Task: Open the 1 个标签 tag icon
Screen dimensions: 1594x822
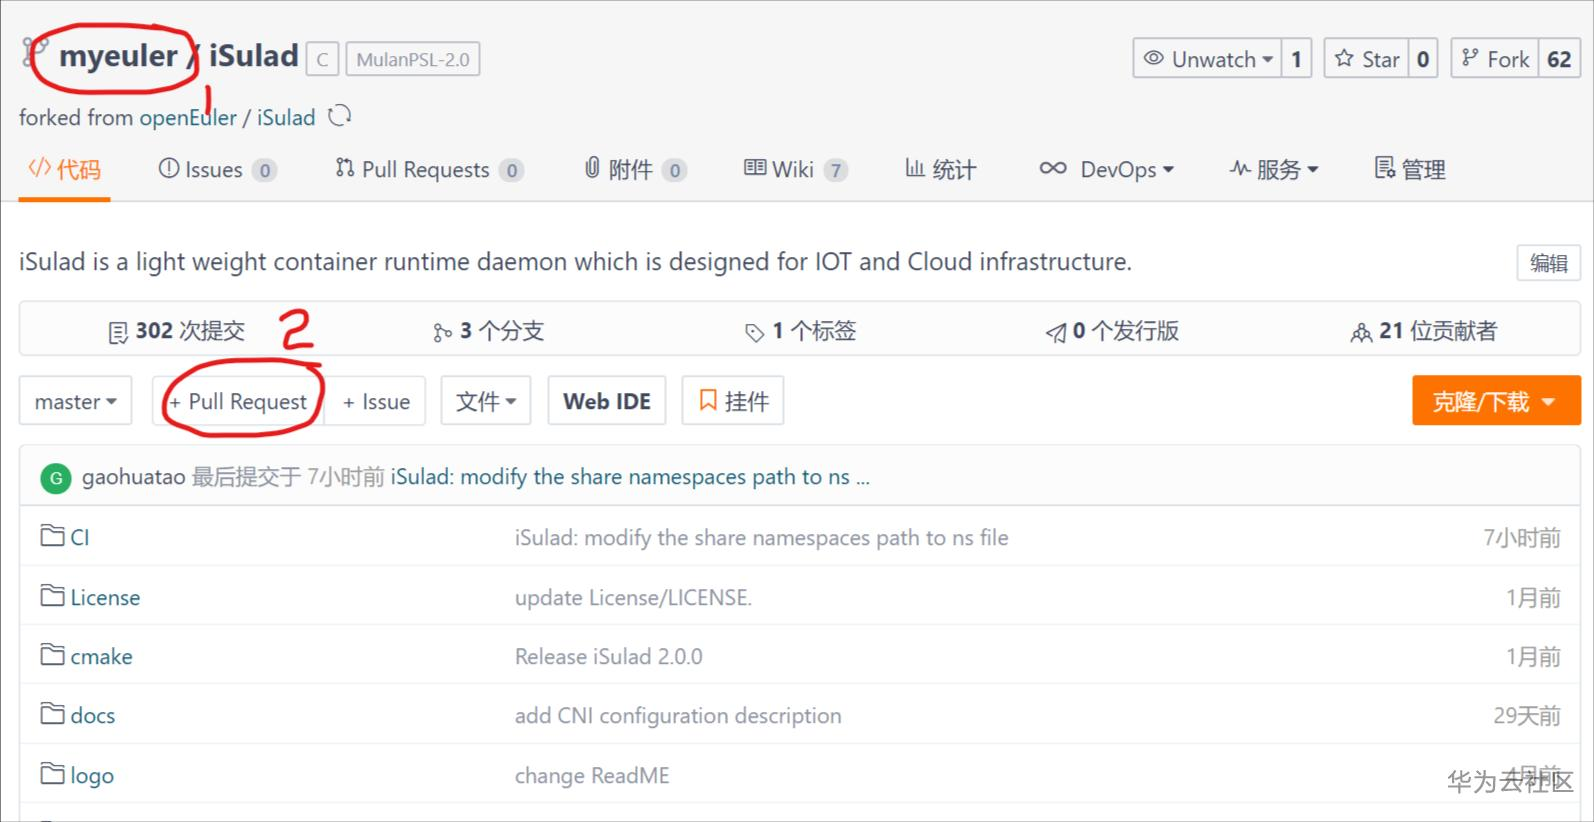Action: 757,330
